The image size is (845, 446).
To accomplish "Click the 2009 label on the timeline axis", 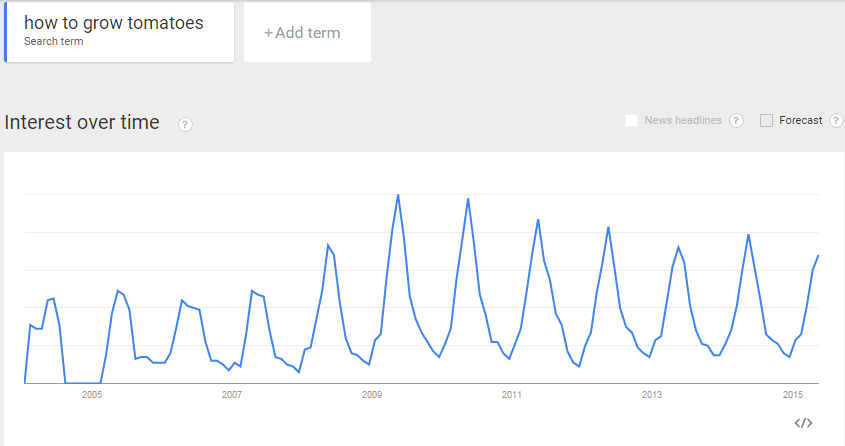I will [x=372, y=395].
